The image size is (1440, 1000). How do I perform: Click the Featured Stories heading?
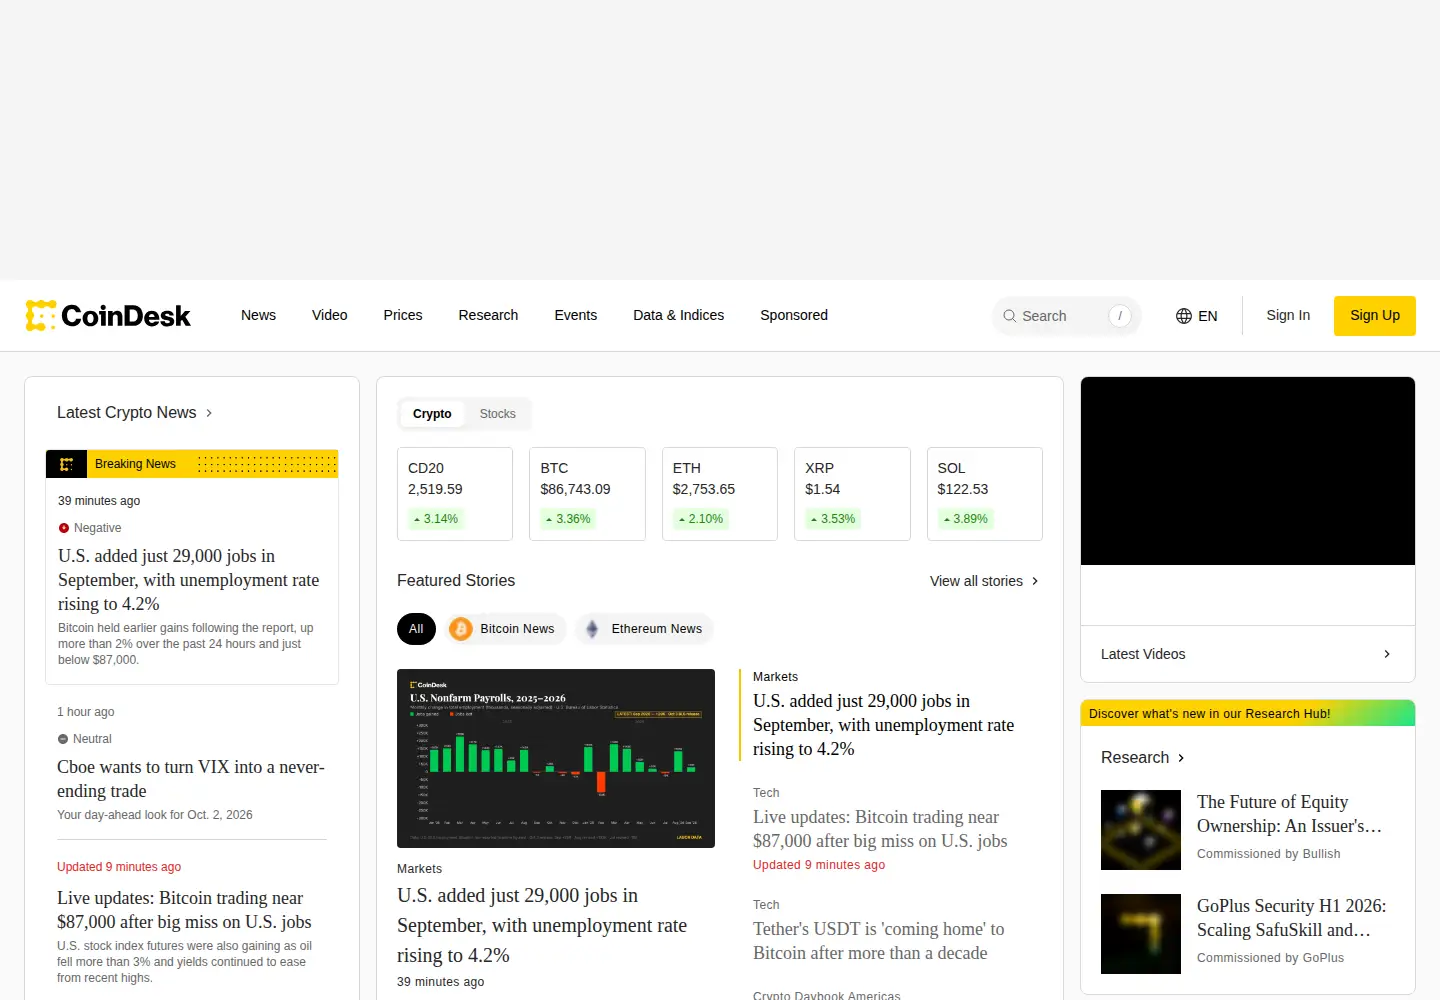(456, 581)
